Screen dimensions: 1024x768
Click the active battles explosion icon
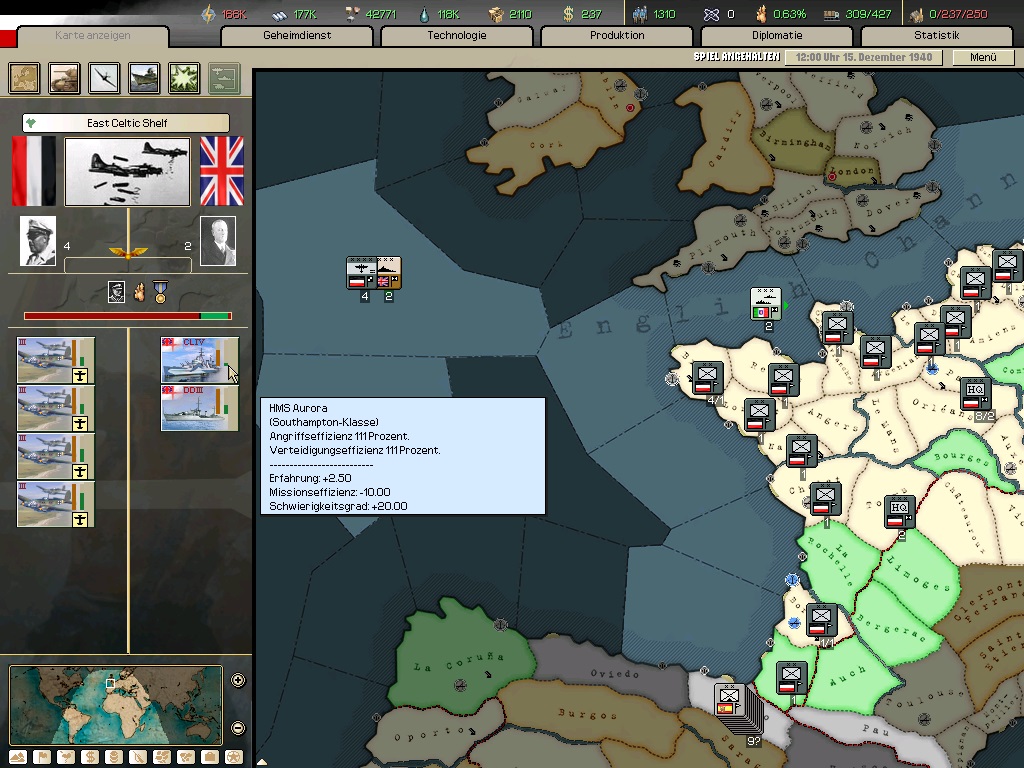(184, 77)
